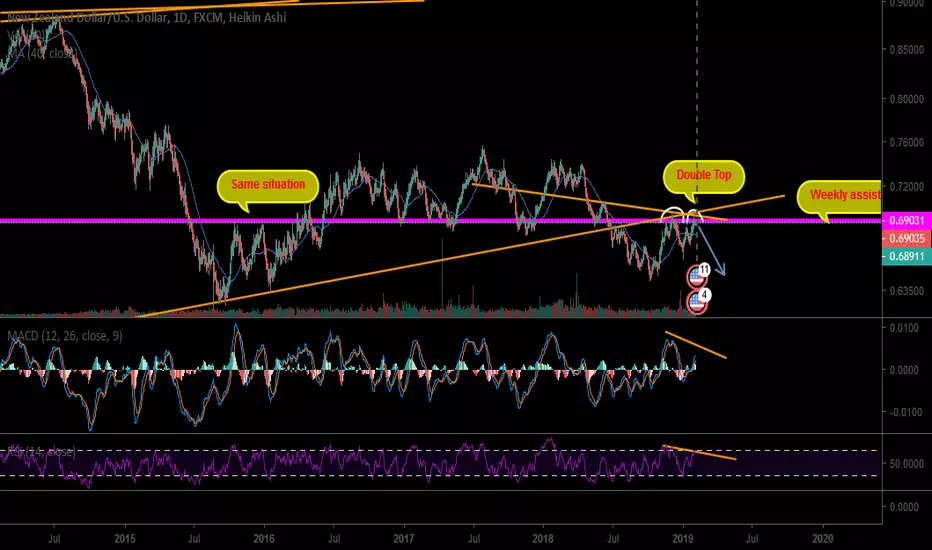Select the magenta horizontal support line

(x=440, y=221)
